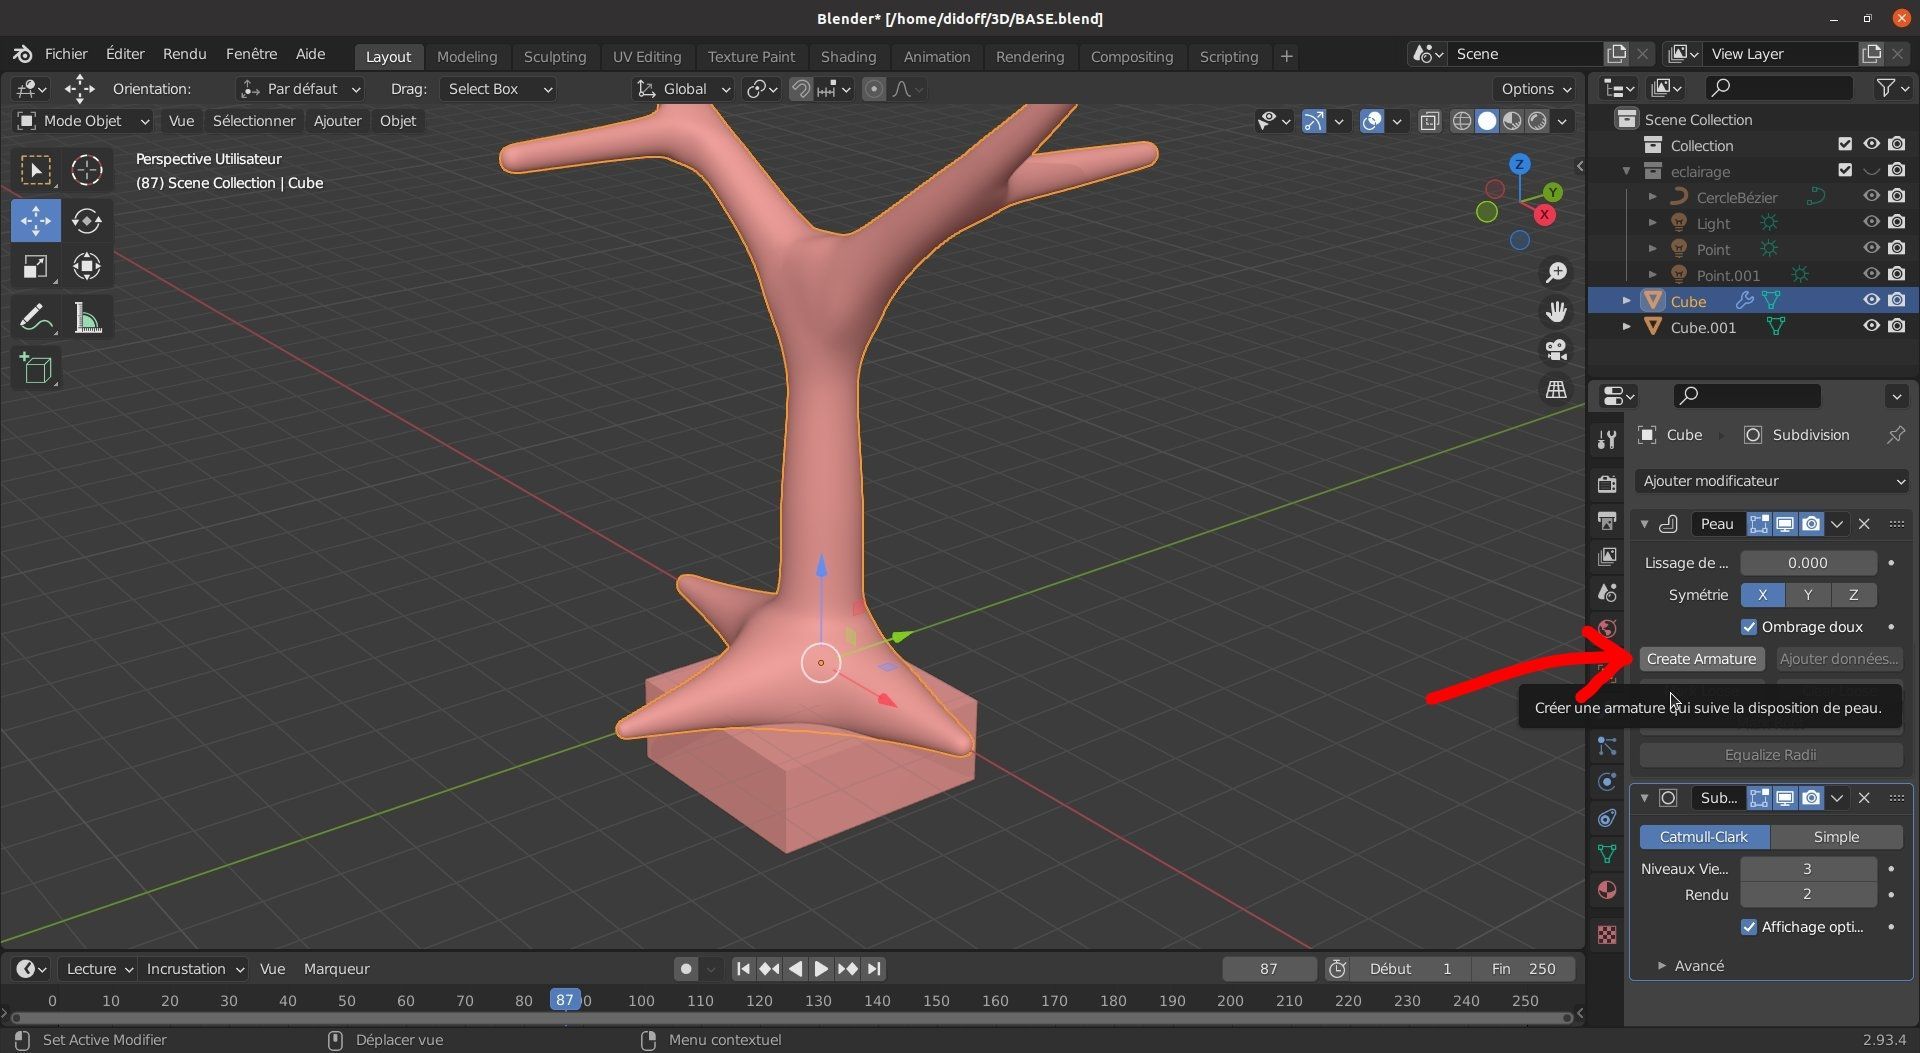Open Material properties tab
The image size is (1920, 1053).
(x=1607, y=890)
